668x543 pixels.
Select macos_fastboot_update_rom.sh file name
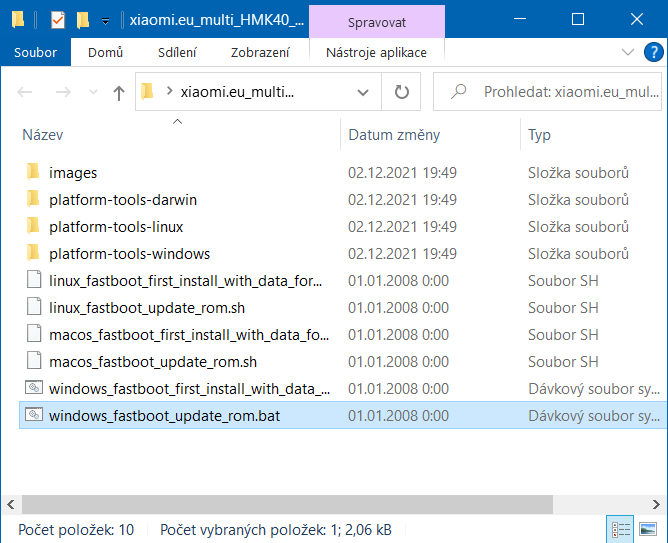(153, 362)
